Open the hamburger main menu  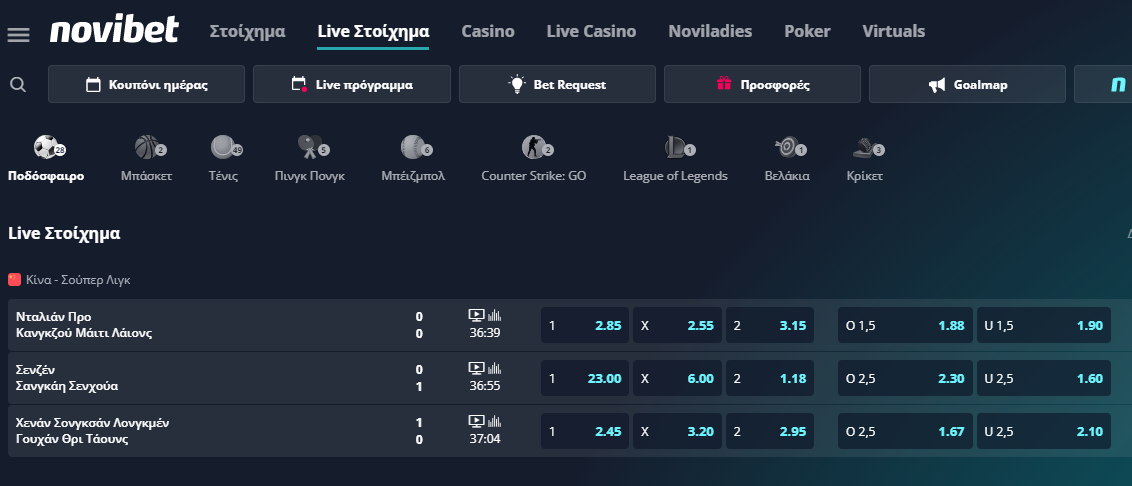click(18, 34)
